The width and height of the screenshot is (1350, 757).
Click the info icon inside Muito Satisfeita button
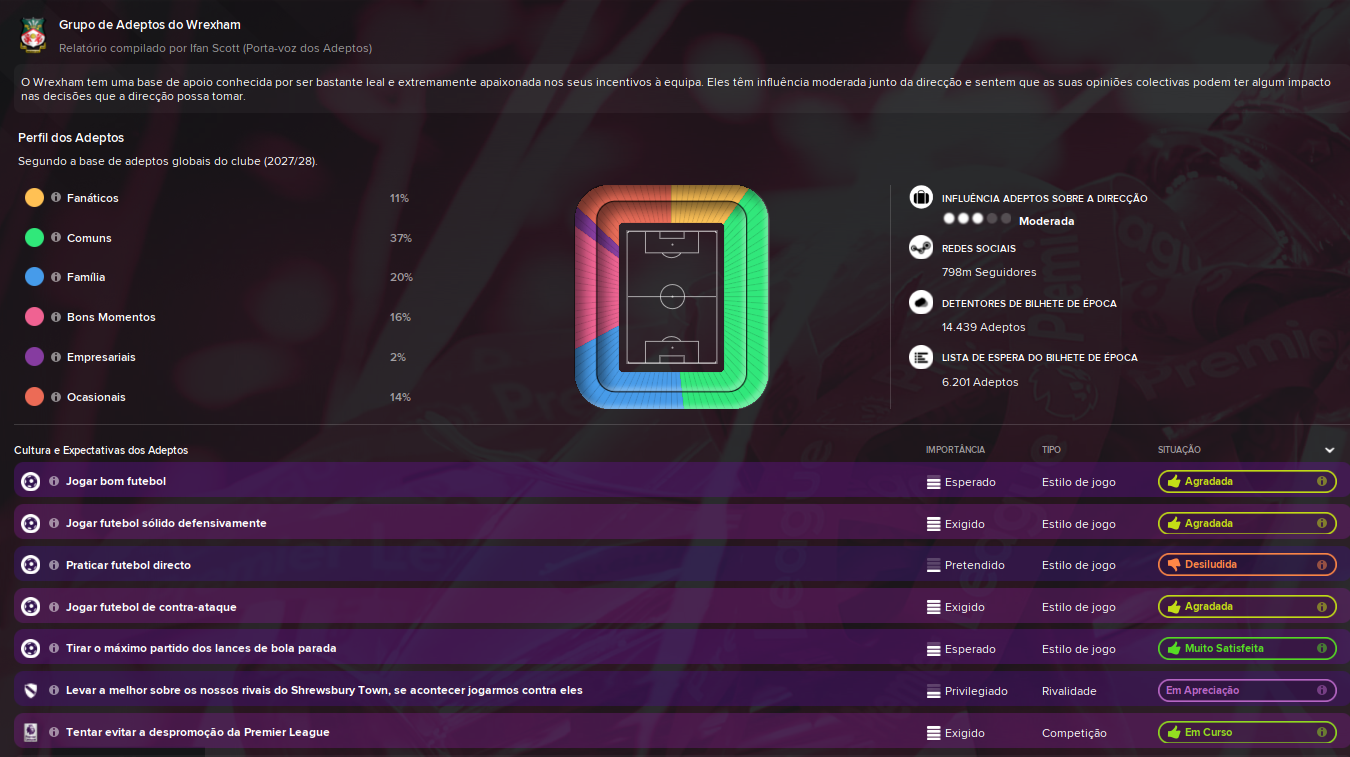[x=1322, y=649]
